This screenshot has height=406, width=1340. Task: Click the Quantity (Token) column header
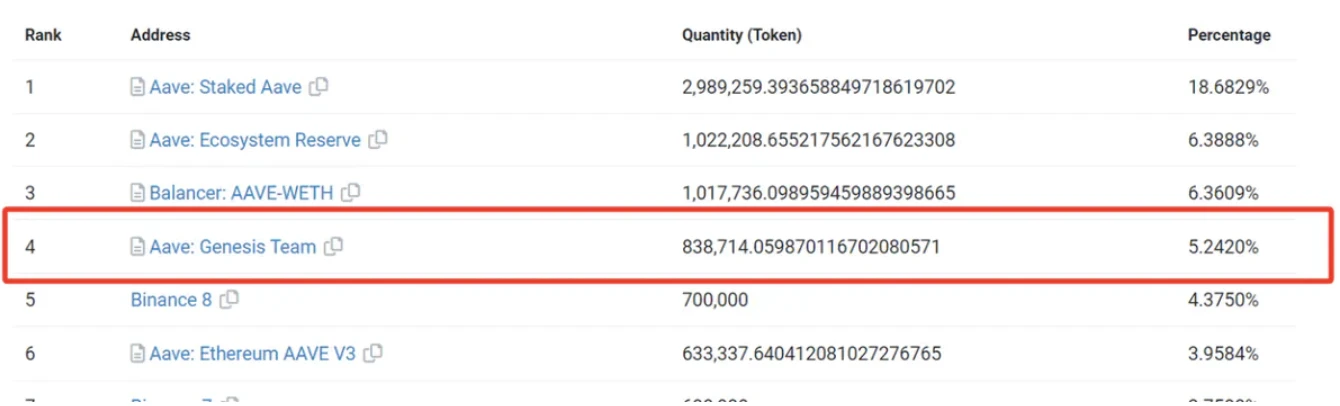[741, 35]
